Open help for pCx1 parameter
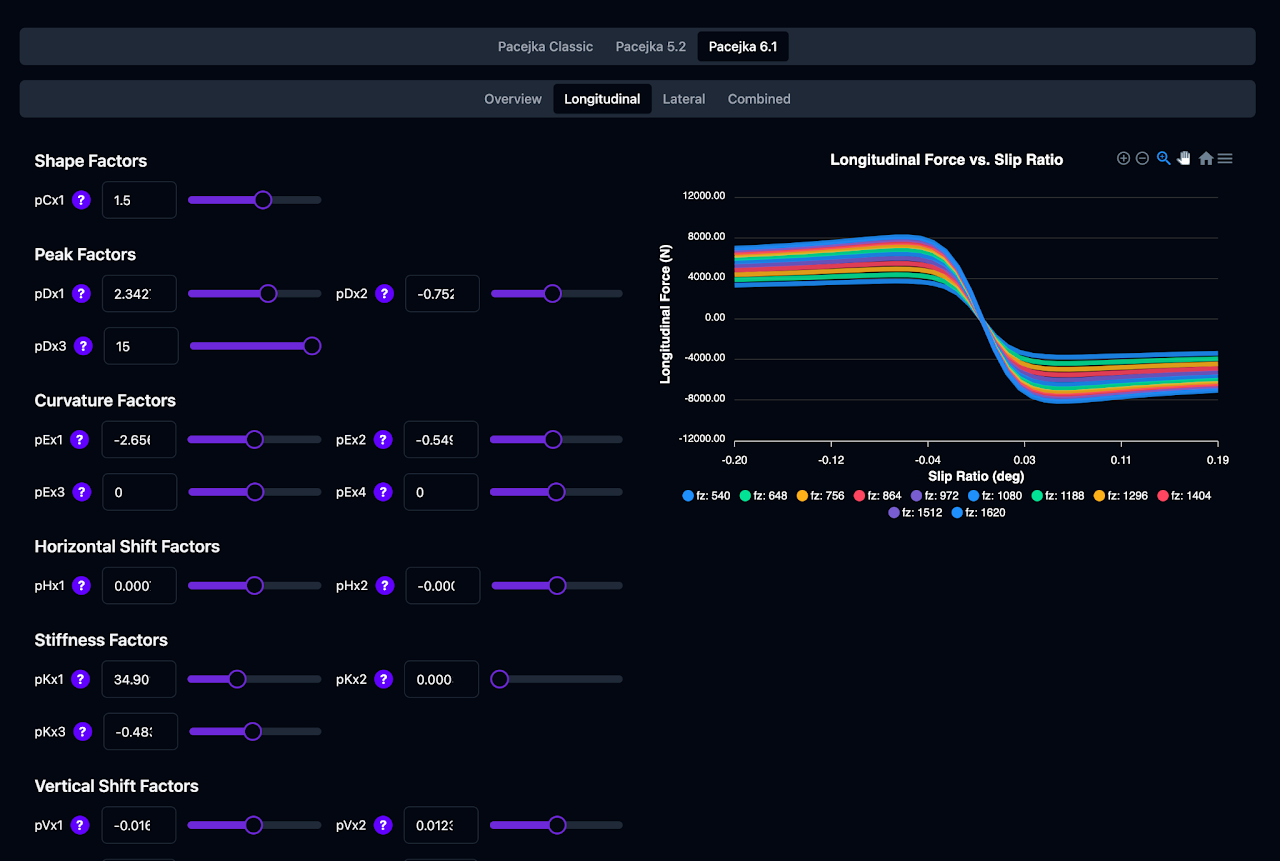 [x=82, y=200]
